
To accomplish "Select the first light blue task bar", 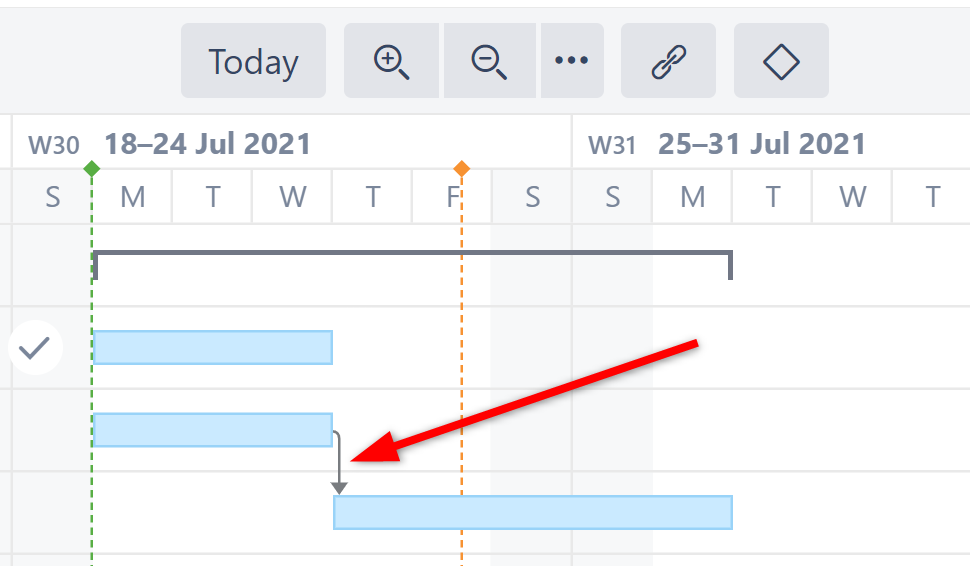I will [x=212, y=347].
